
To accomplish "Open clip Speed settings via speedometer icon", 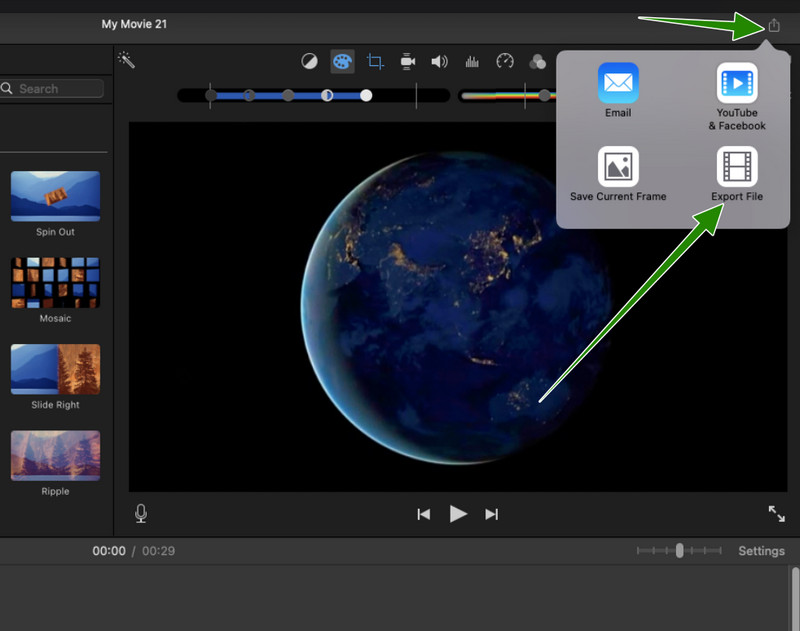I will click(x=505, y=61).
